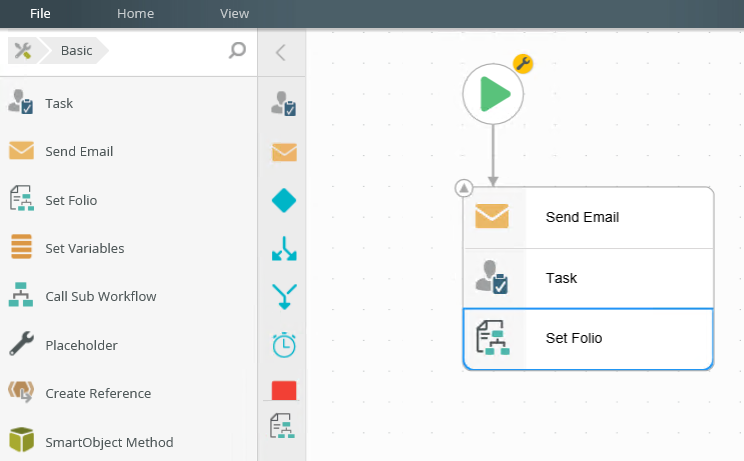The width and height of the screenshot is (744, 461).
Task: Select Placeholder wrench icon
Action: [21, 343]
